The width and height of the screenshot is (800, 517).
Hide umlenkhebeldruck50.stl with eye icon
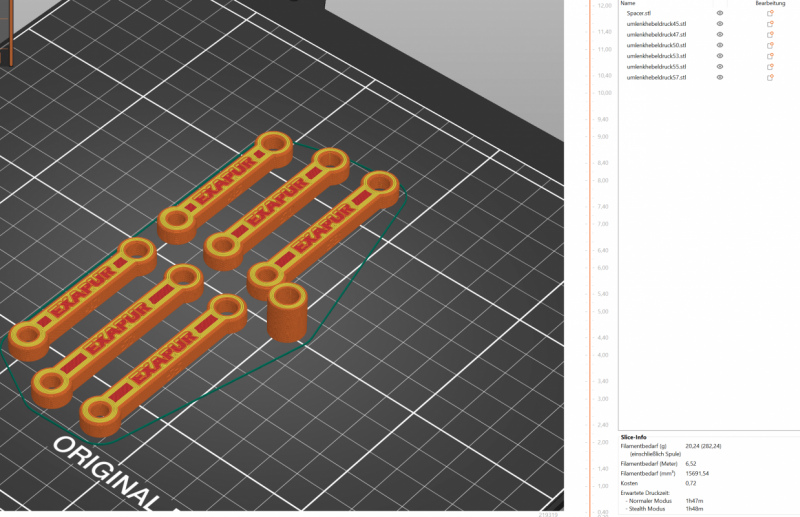coord(720,45)
